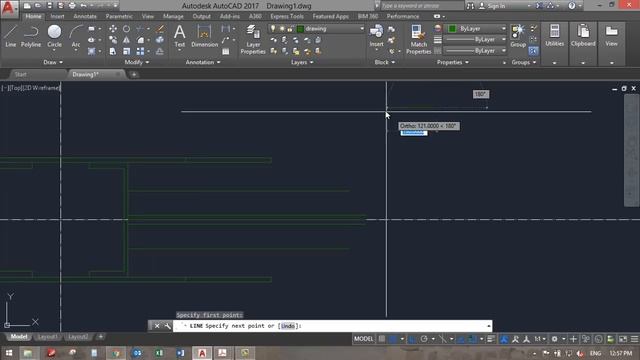The image size is (640, 360).
Task: Switch to the Manage ribbon tab
Action: tap(173, 16)
